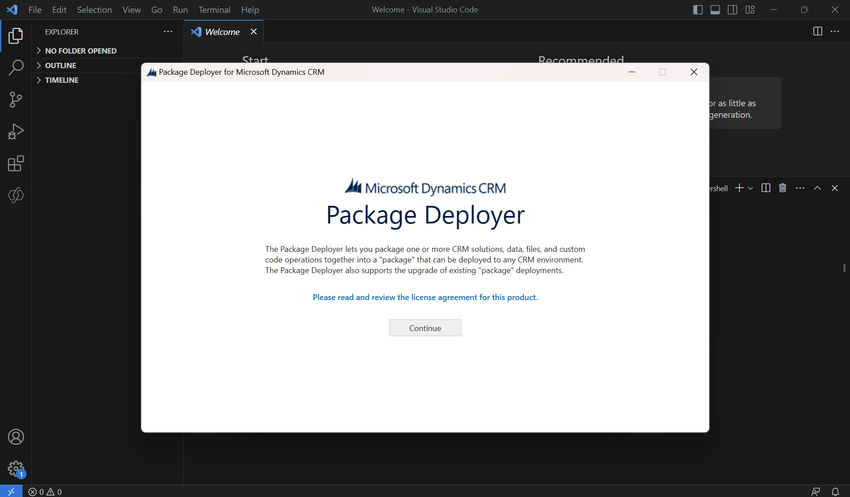The image size is (850, 497).
Task: Open the Explorer view in activity bar
Action: click(16, 36)
